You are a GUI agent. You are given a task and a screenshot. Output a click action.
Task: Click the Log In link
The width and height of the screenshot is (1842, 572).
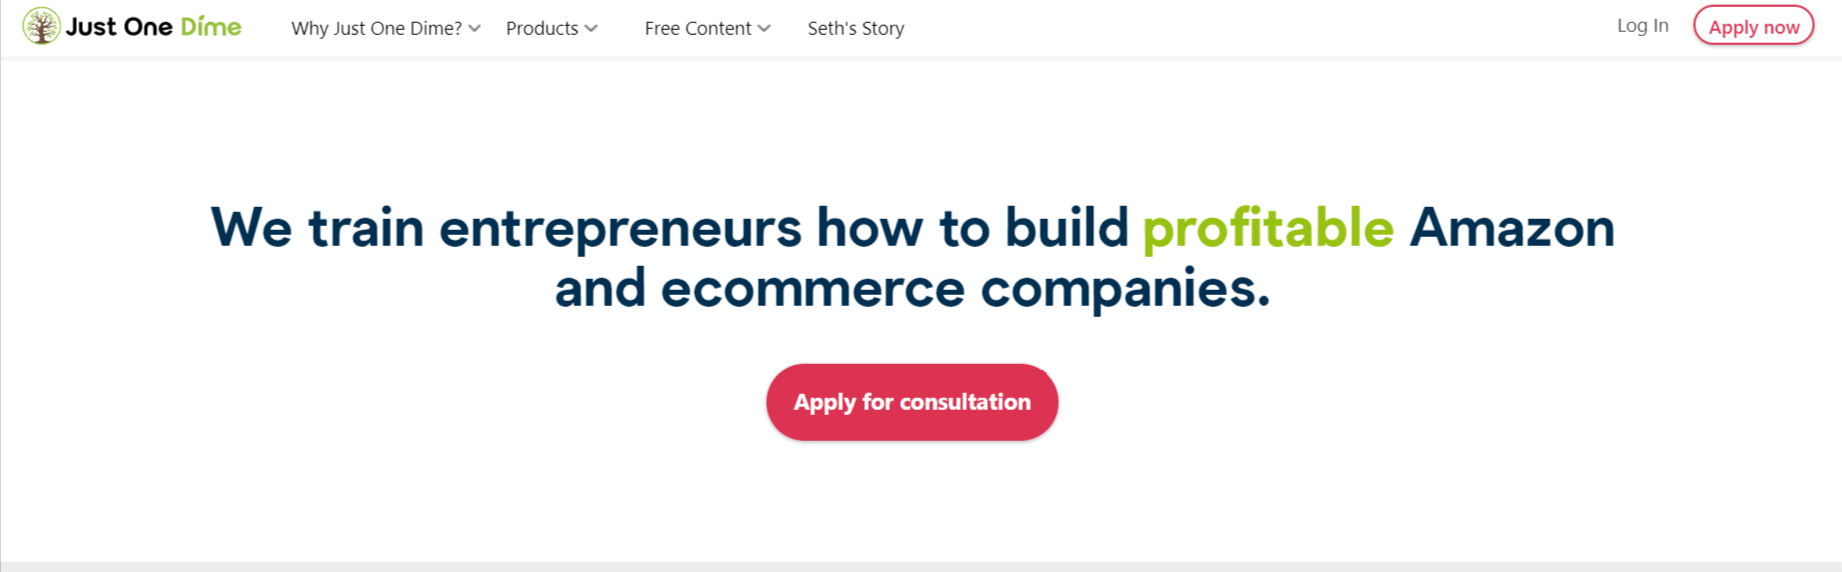coord(1642,26)
